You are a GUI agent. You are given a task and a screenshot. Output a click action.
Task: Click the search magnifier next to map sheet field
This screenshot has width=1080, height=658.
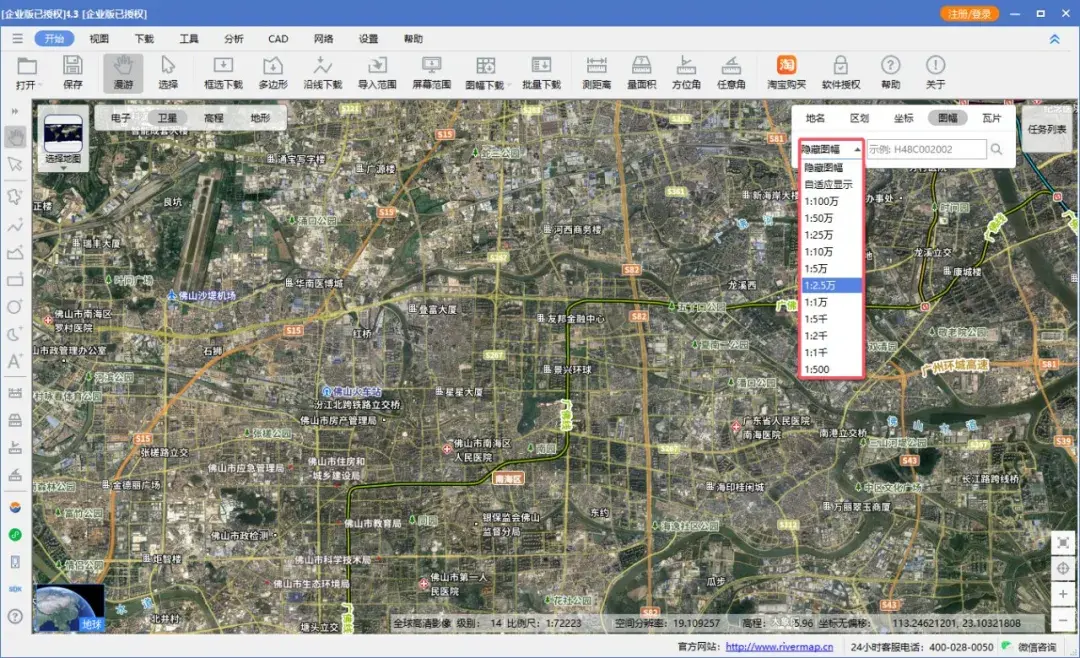point(997,149)
